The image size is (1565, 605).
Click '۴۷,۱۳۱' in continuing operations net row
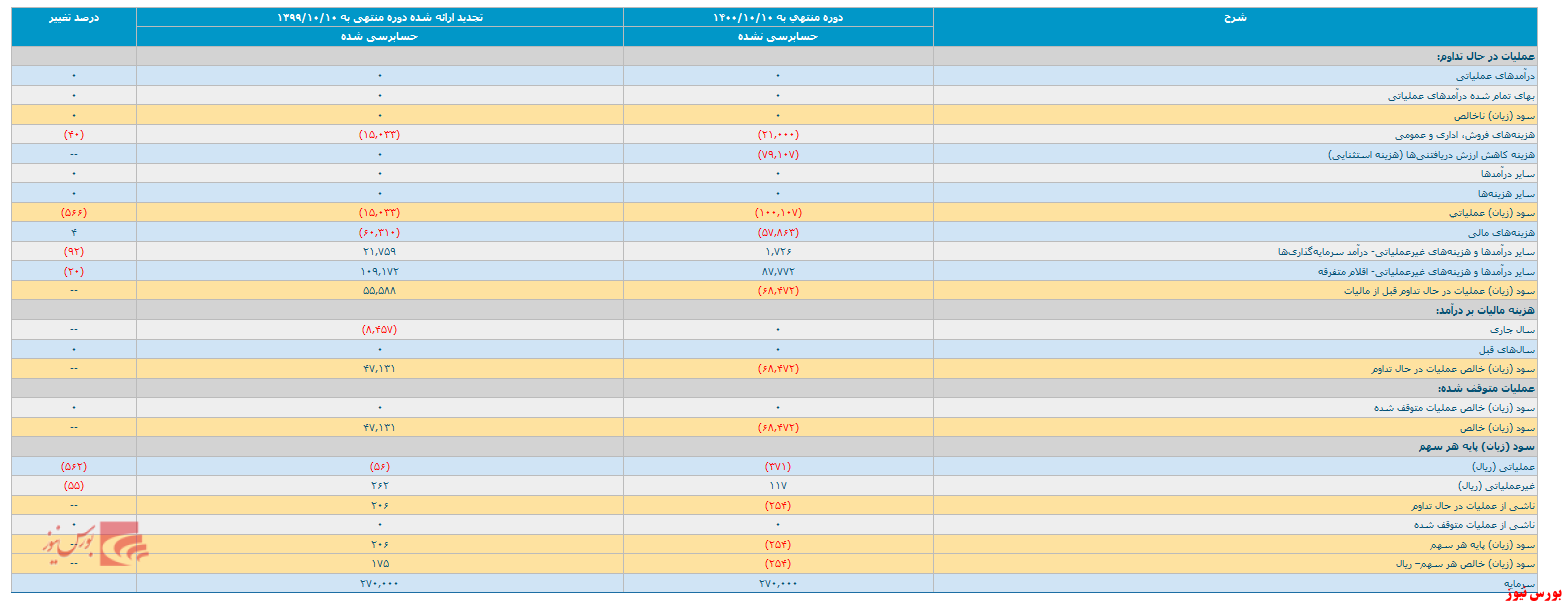tap(379, 369)
